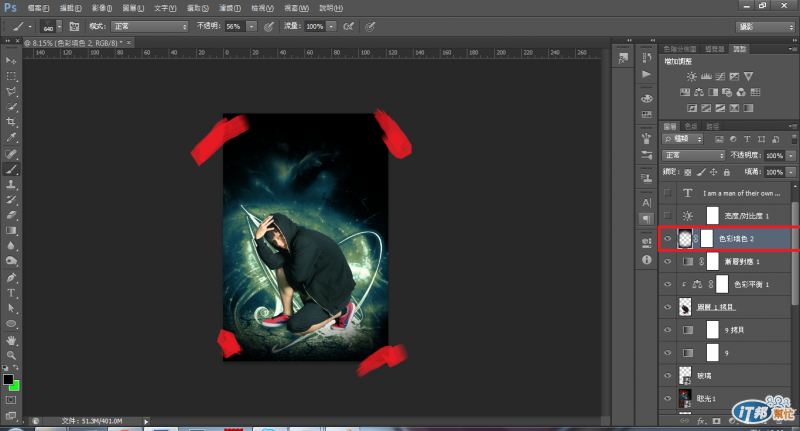Add a Color Balance adjustment from the Adjustments panel

[699, 92]
